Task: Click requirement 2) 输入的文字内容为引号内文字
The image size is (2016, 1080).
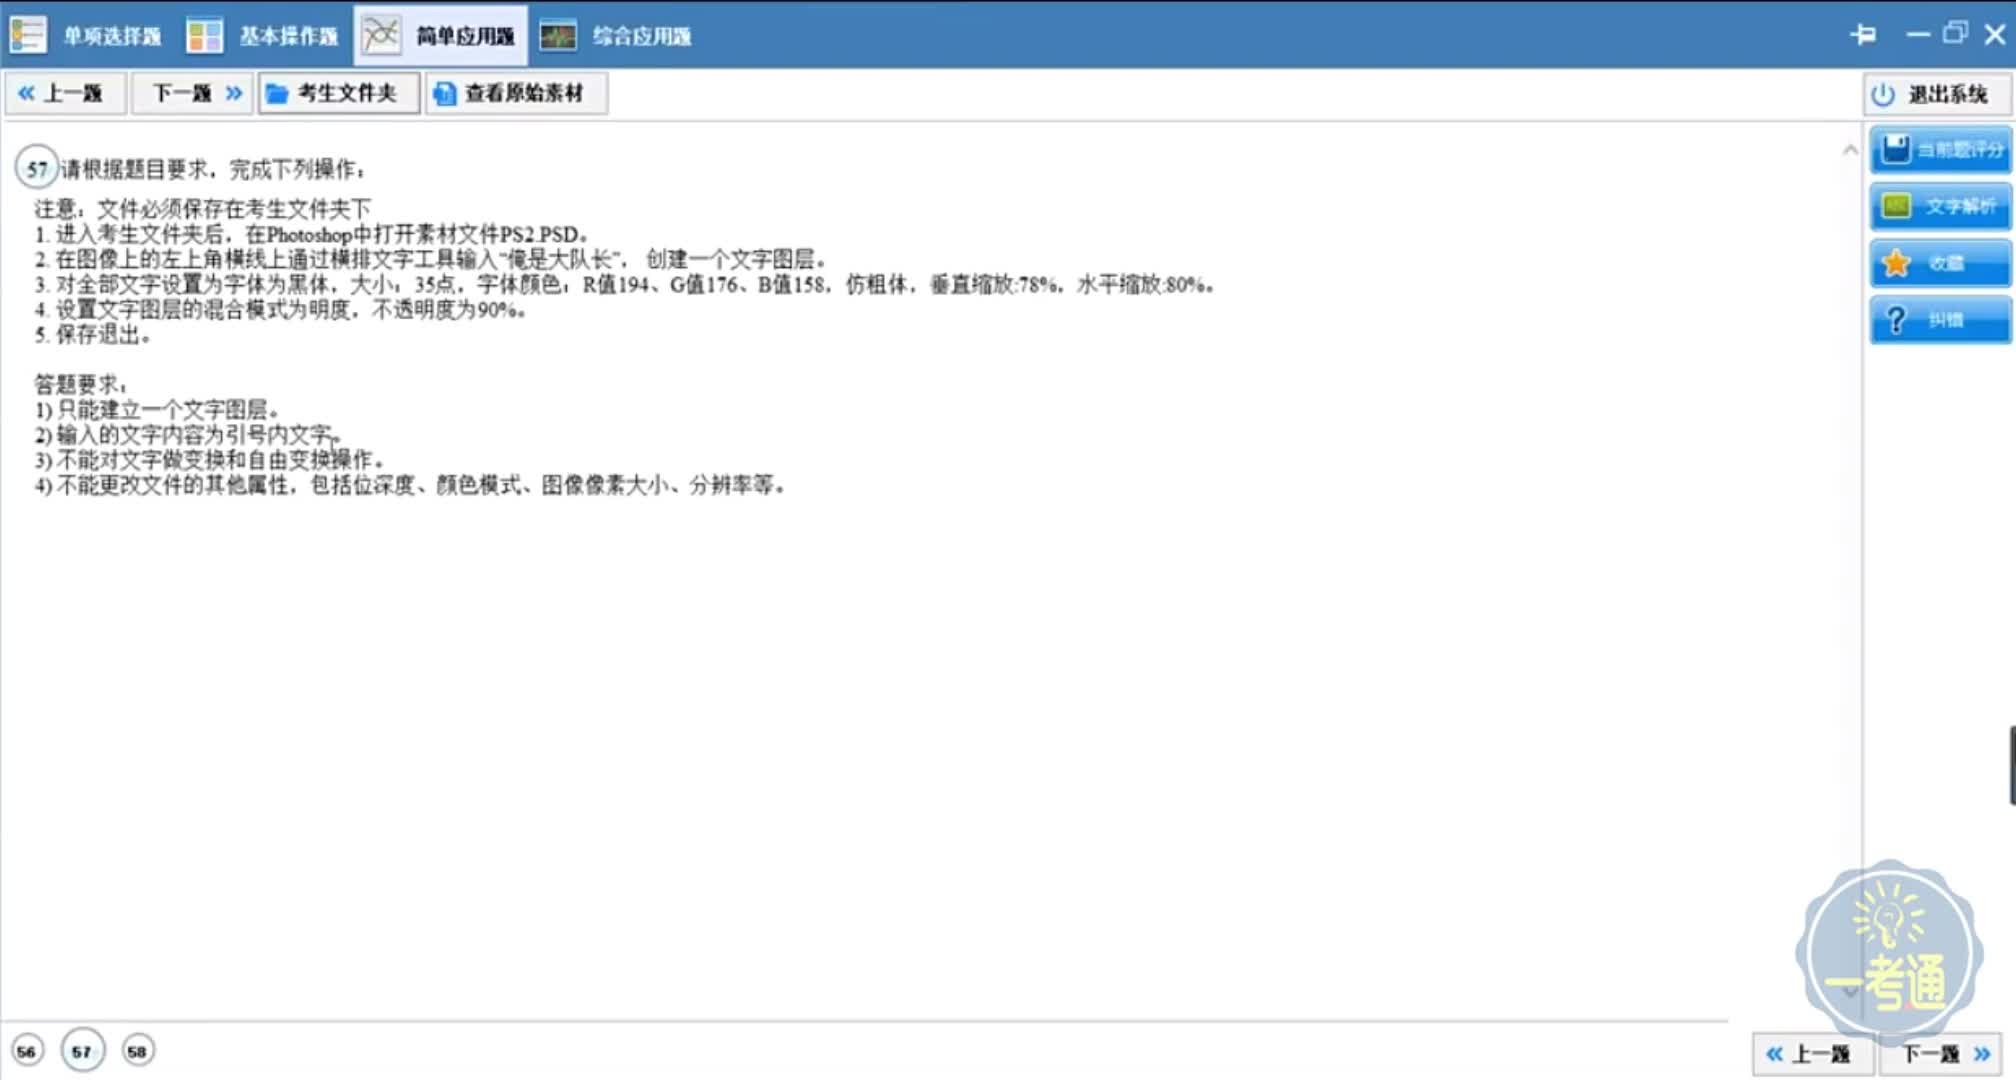Action: 188,435
